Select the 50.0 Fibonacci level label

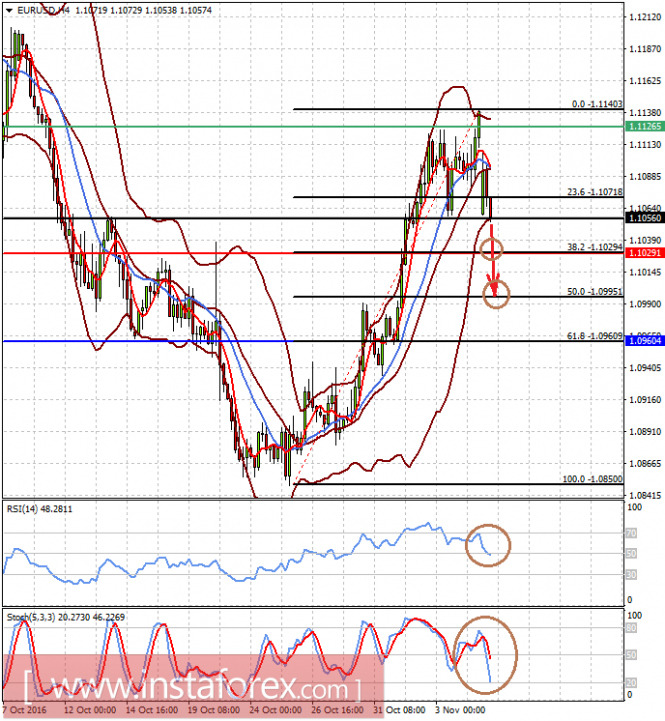pyautogui.click(x=595, y=292)
